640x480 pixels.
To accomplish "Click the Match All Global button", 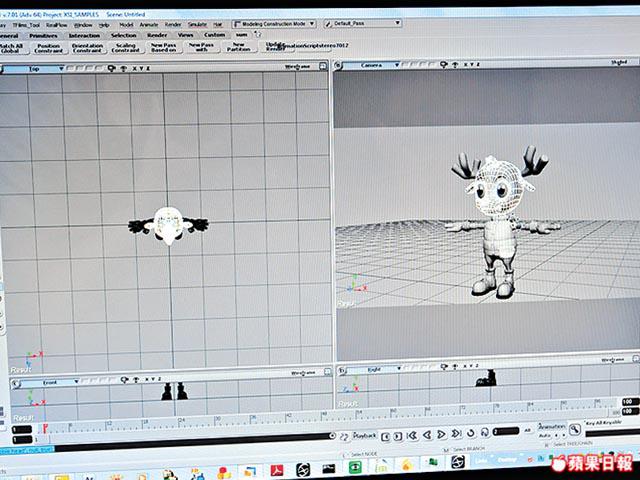I will tap(11, 49).
